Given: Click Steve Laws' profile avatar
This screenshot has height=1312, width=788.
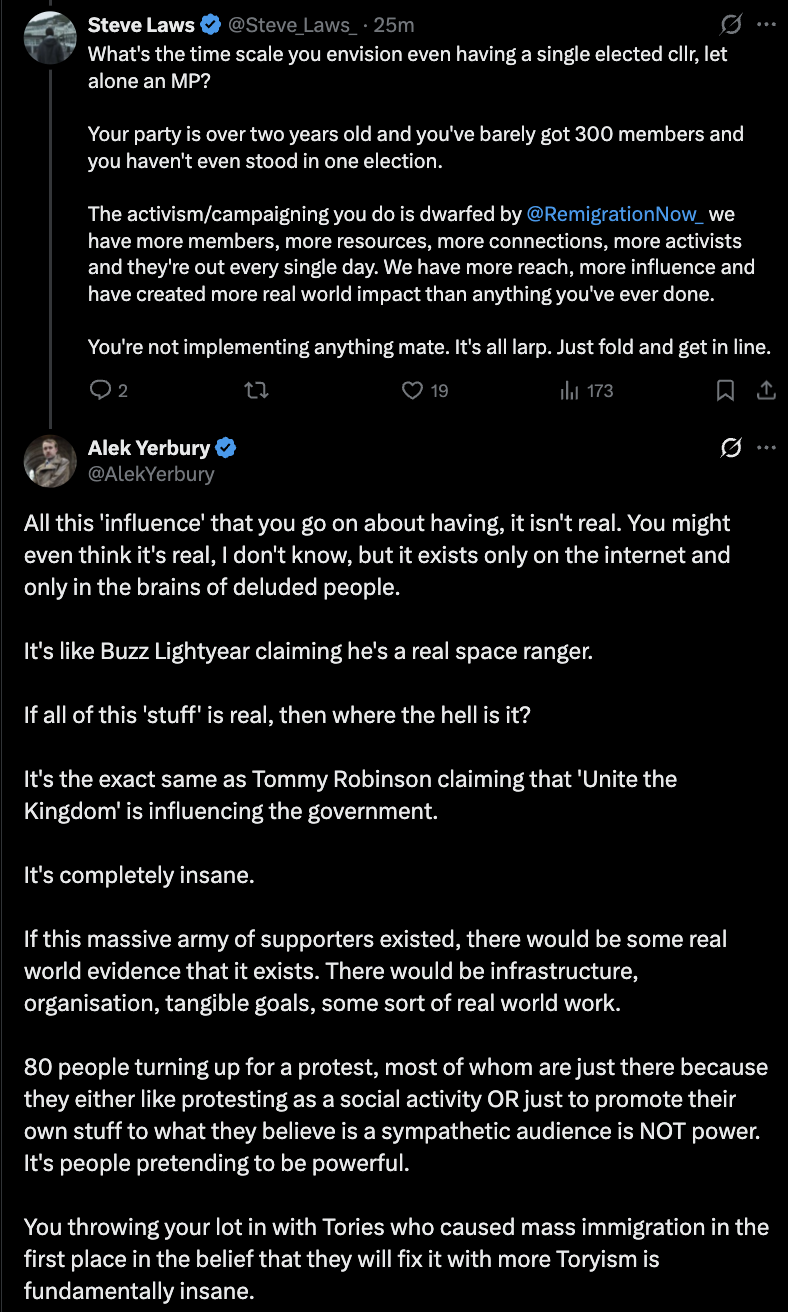Looking at the screenshot, I should 50,38.
